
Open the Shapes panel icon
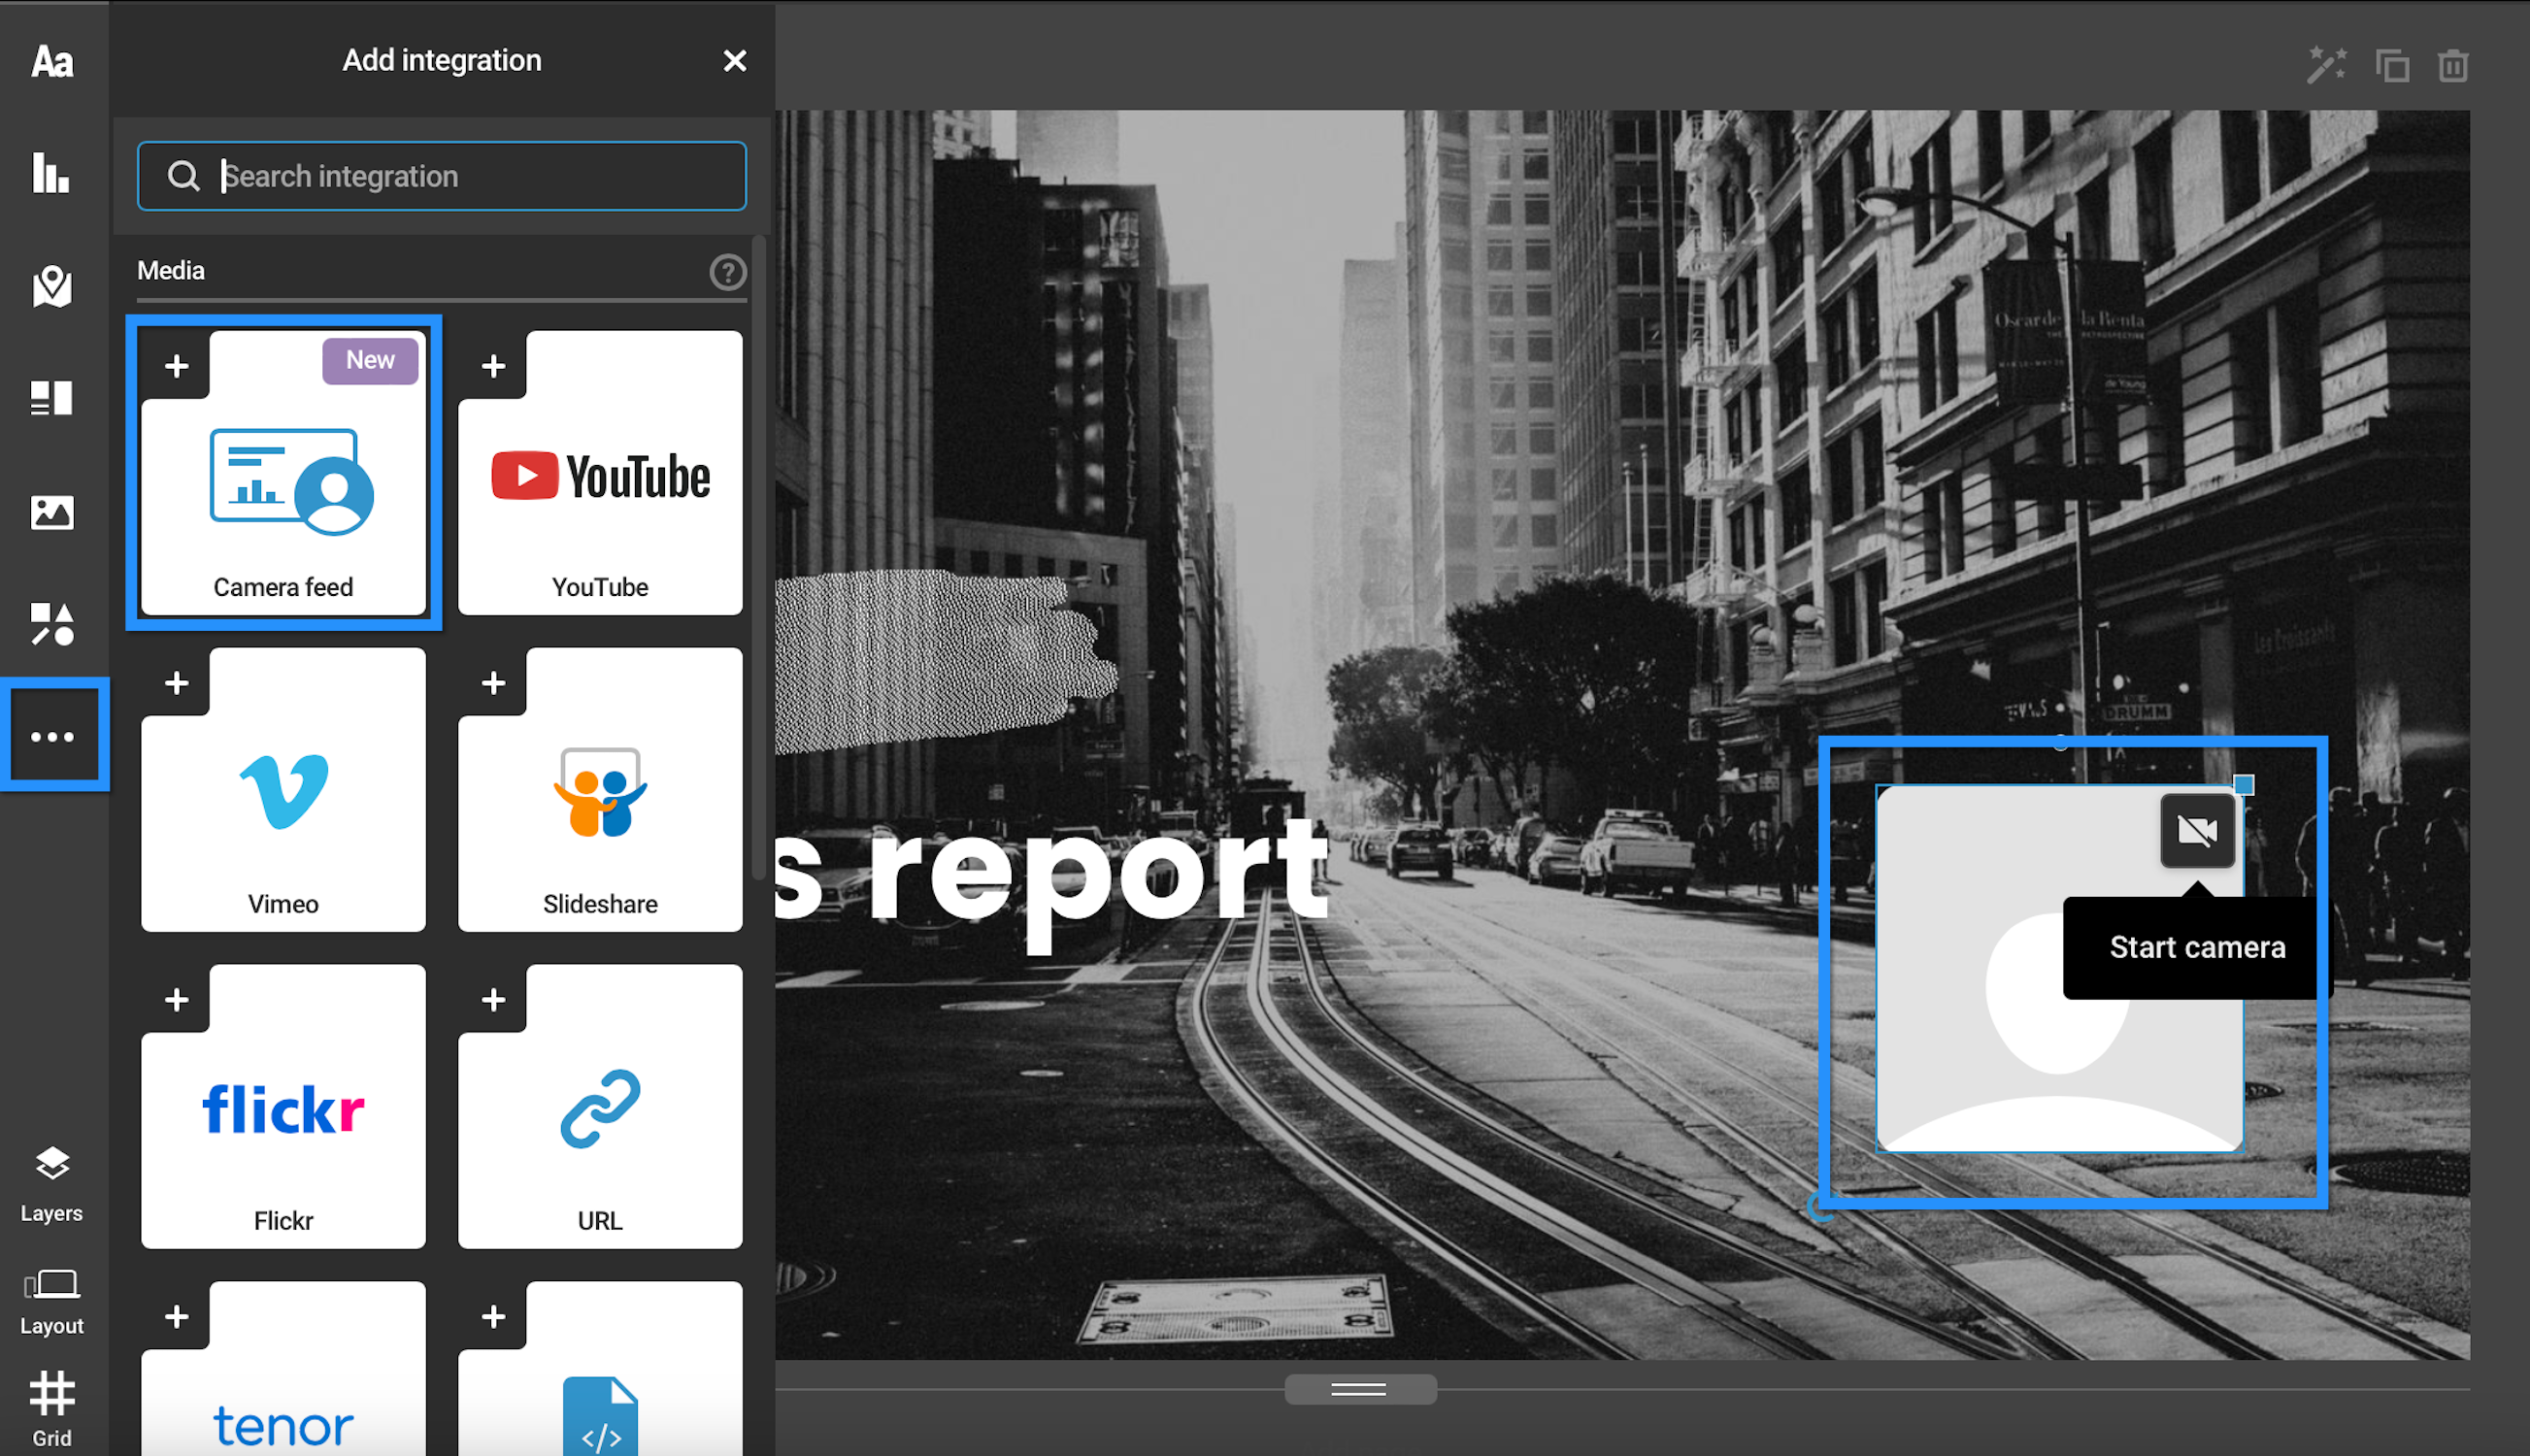(x=52, y=624)
